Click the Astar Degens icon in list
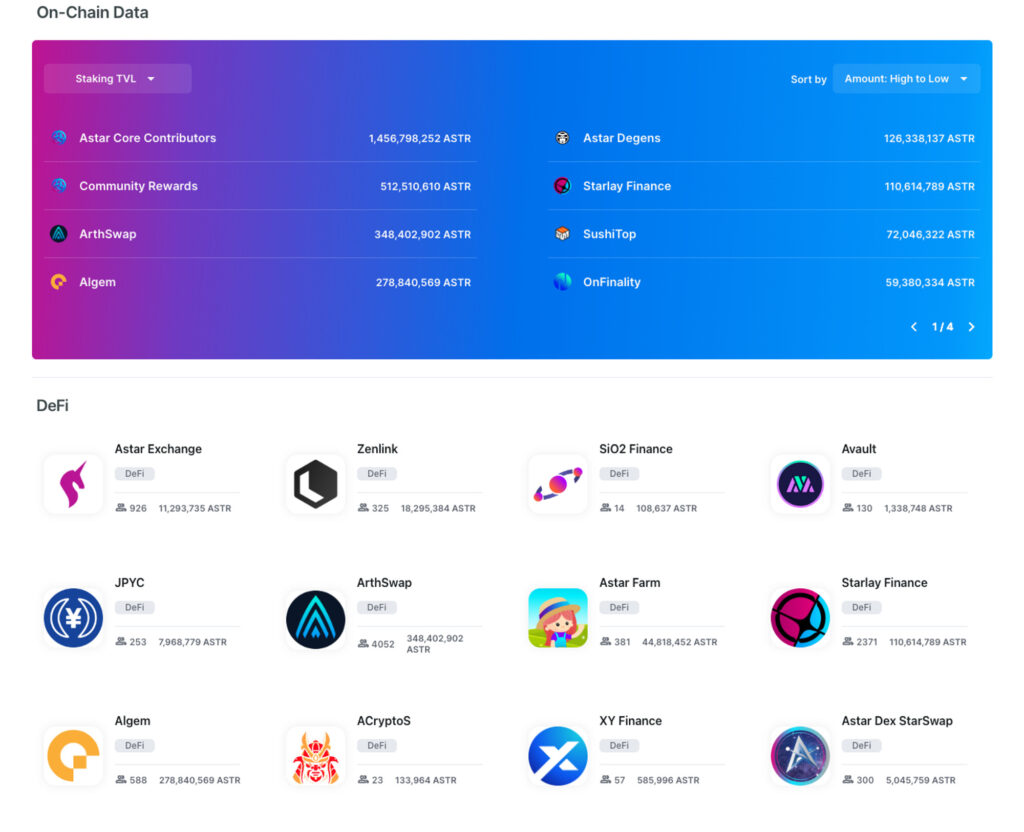 [562, 138]
